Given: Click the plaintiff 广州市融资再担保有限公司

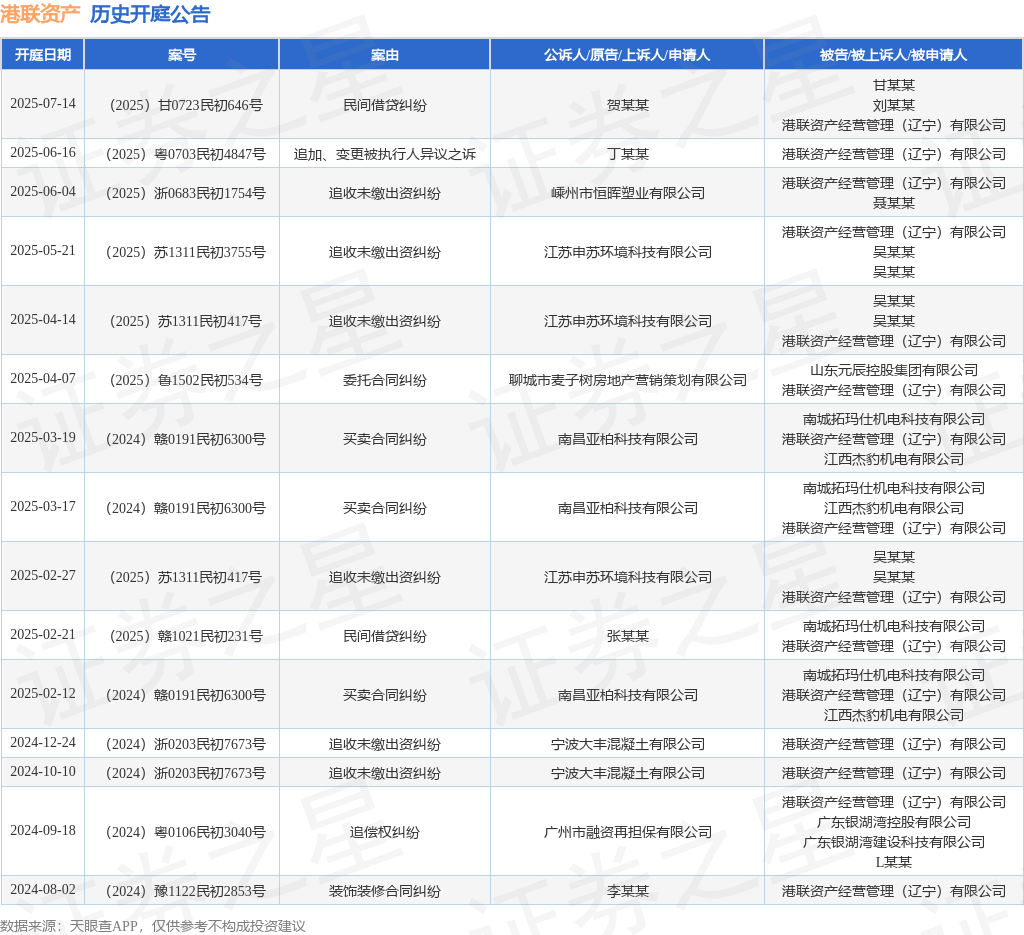Looking at the screenshot, I should [x=628, y=832].
